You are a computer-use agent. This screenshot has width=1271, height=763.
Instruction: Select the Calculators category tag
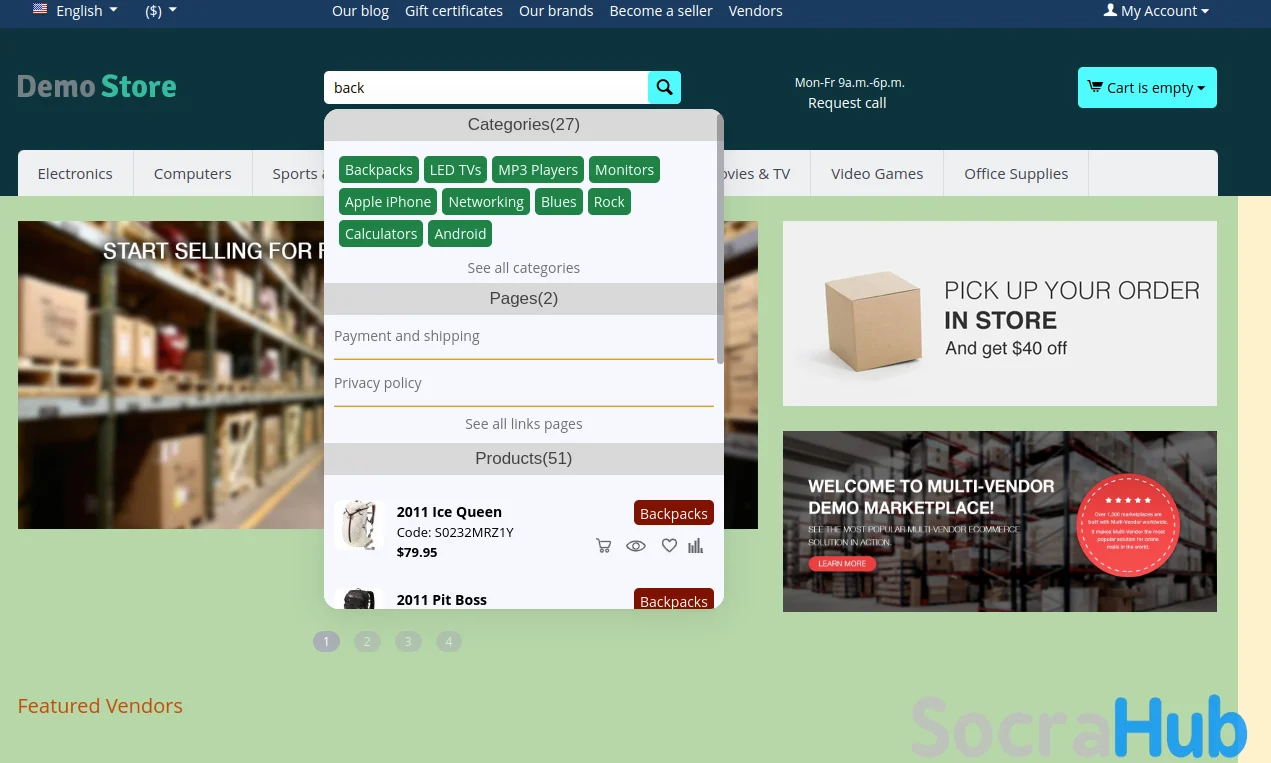[381, 234]
